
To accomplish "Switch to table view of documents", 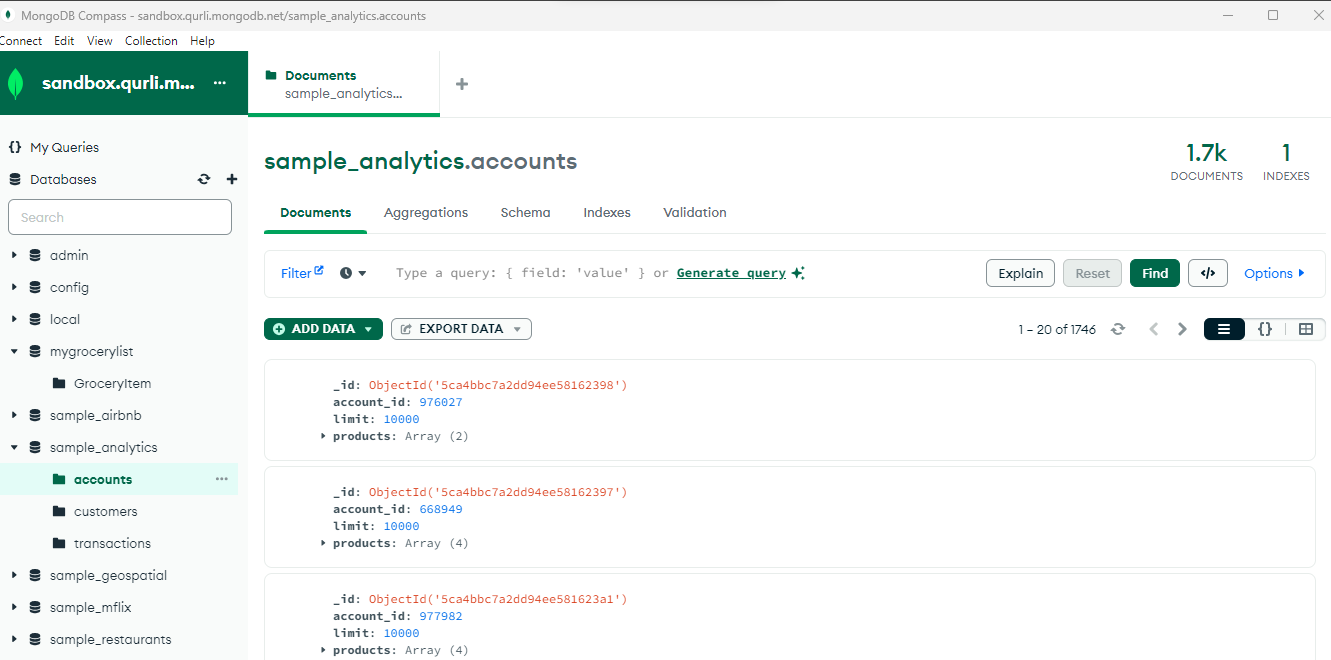I will point(1306,329).
